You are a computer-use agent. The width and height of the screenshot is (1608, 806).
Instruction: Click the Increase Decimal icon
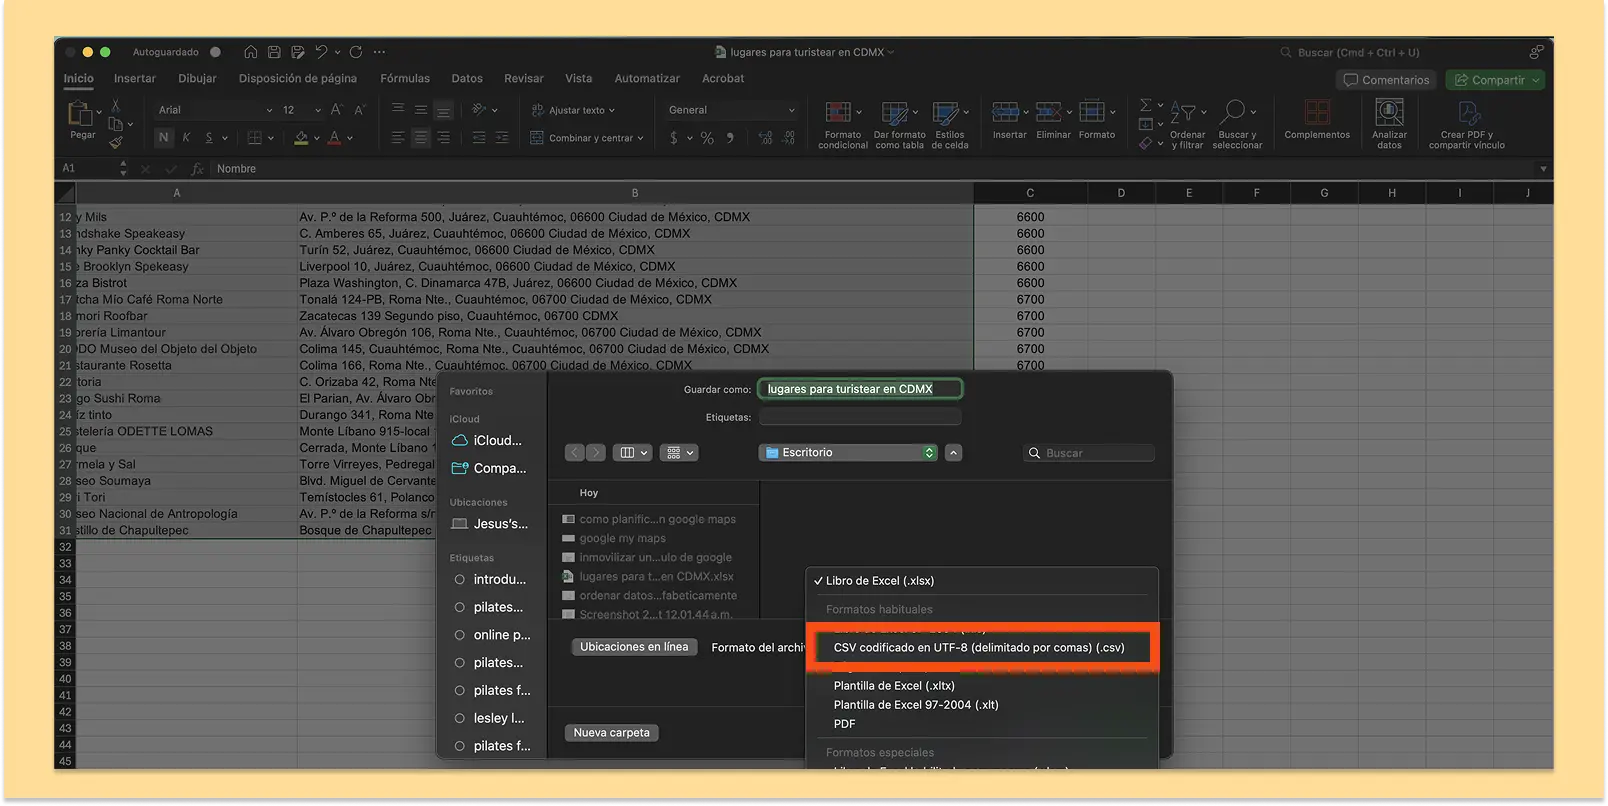[765, 138]
